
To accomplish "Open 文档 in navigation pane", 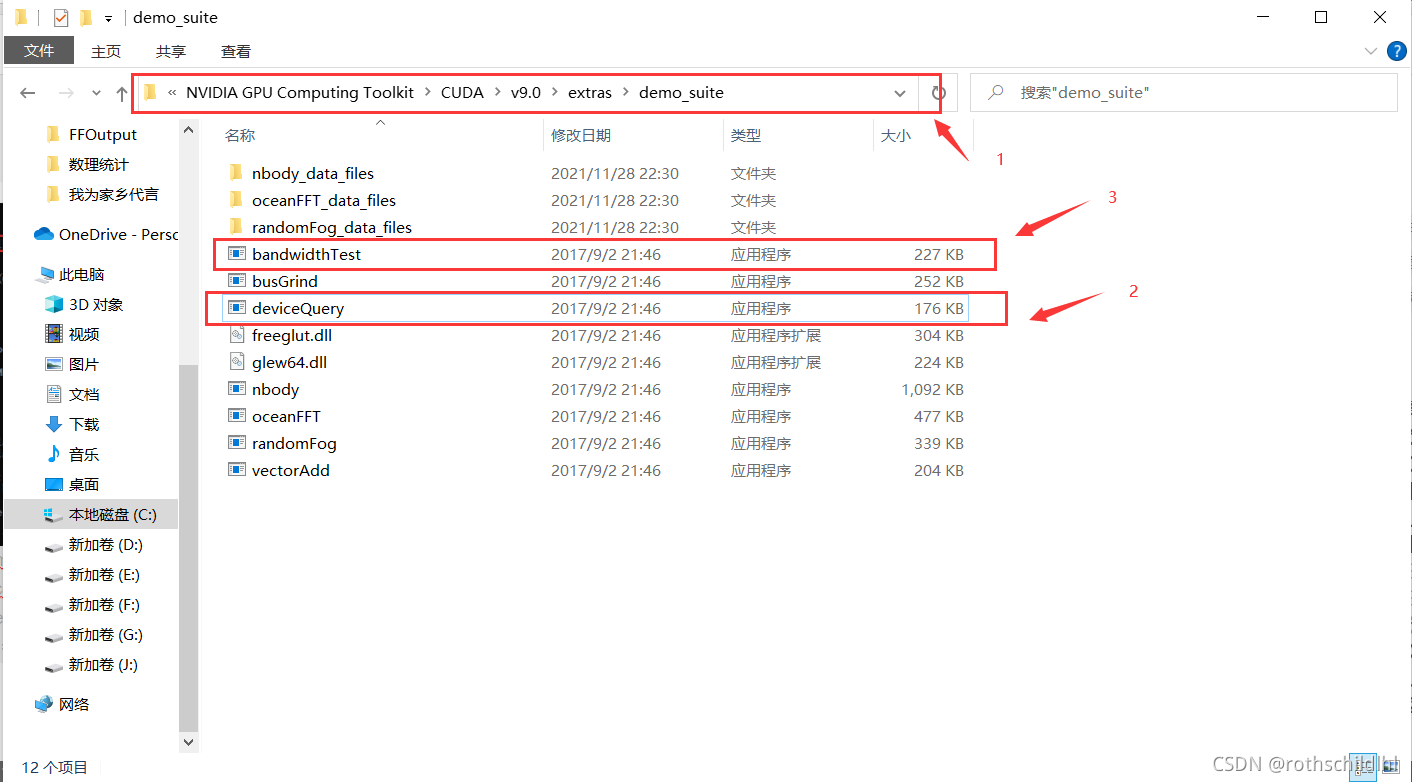I will point(73,394).
